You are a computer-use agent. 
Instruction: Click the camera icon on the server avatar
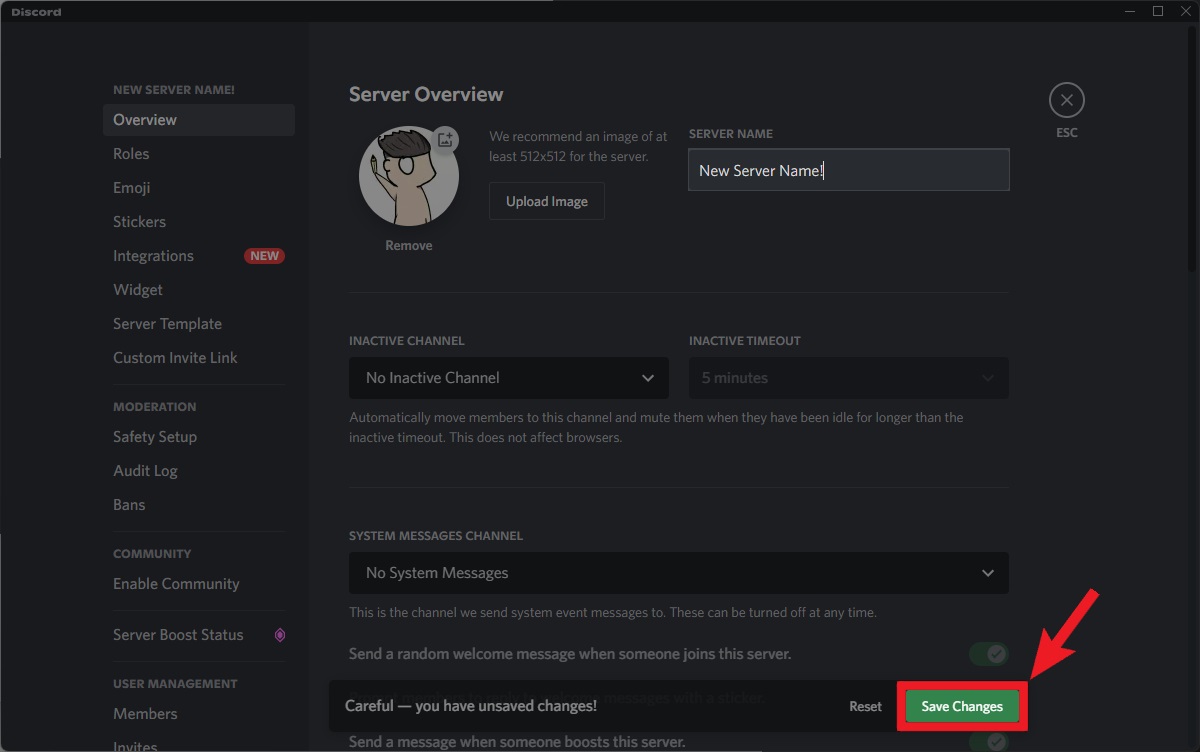coord(446,140)
